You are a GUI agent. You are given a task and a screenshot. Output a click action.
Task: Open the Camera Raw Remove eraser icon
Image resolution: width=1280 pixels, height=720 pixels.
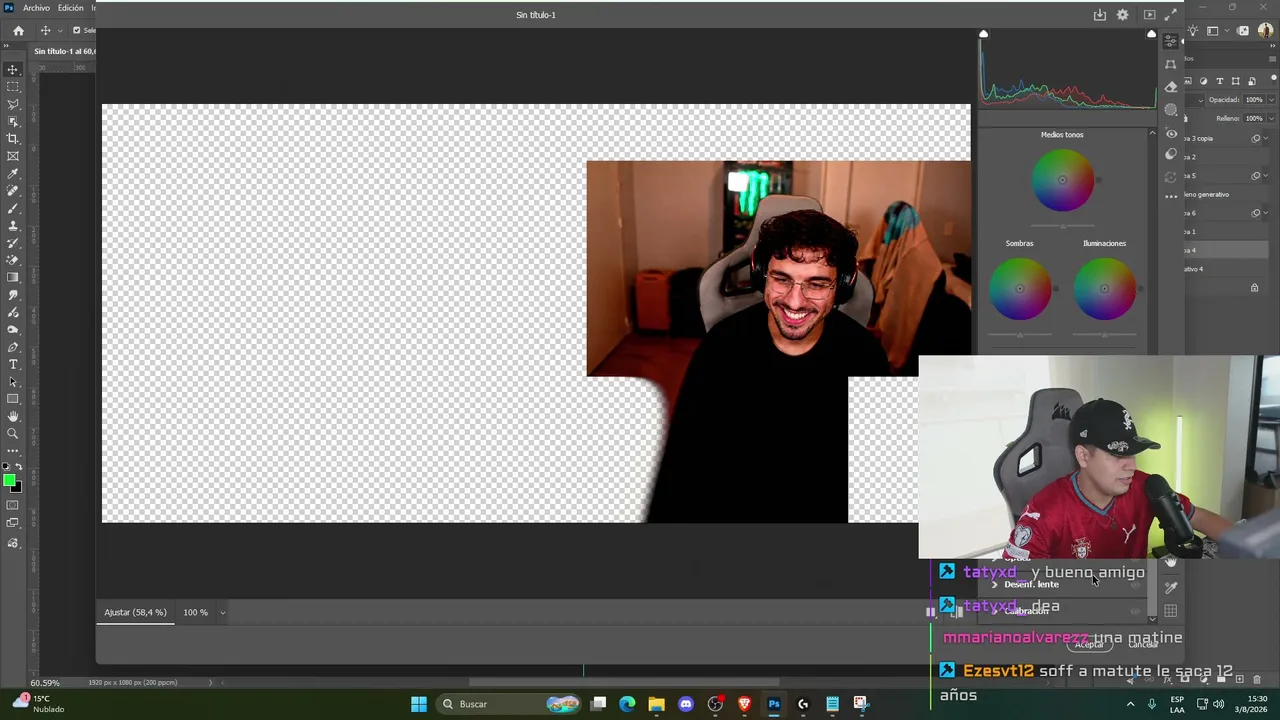pyautogui.click(x=1171, y=87)
